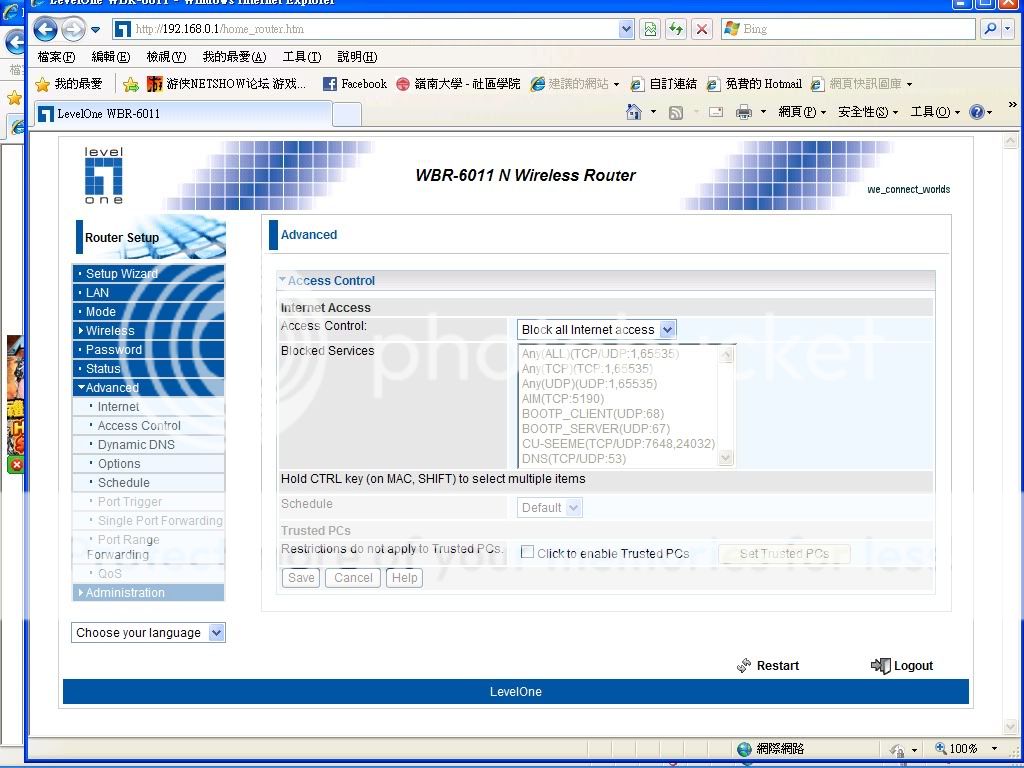Enable the Trusted PCs checkbox

pos(527,552)
